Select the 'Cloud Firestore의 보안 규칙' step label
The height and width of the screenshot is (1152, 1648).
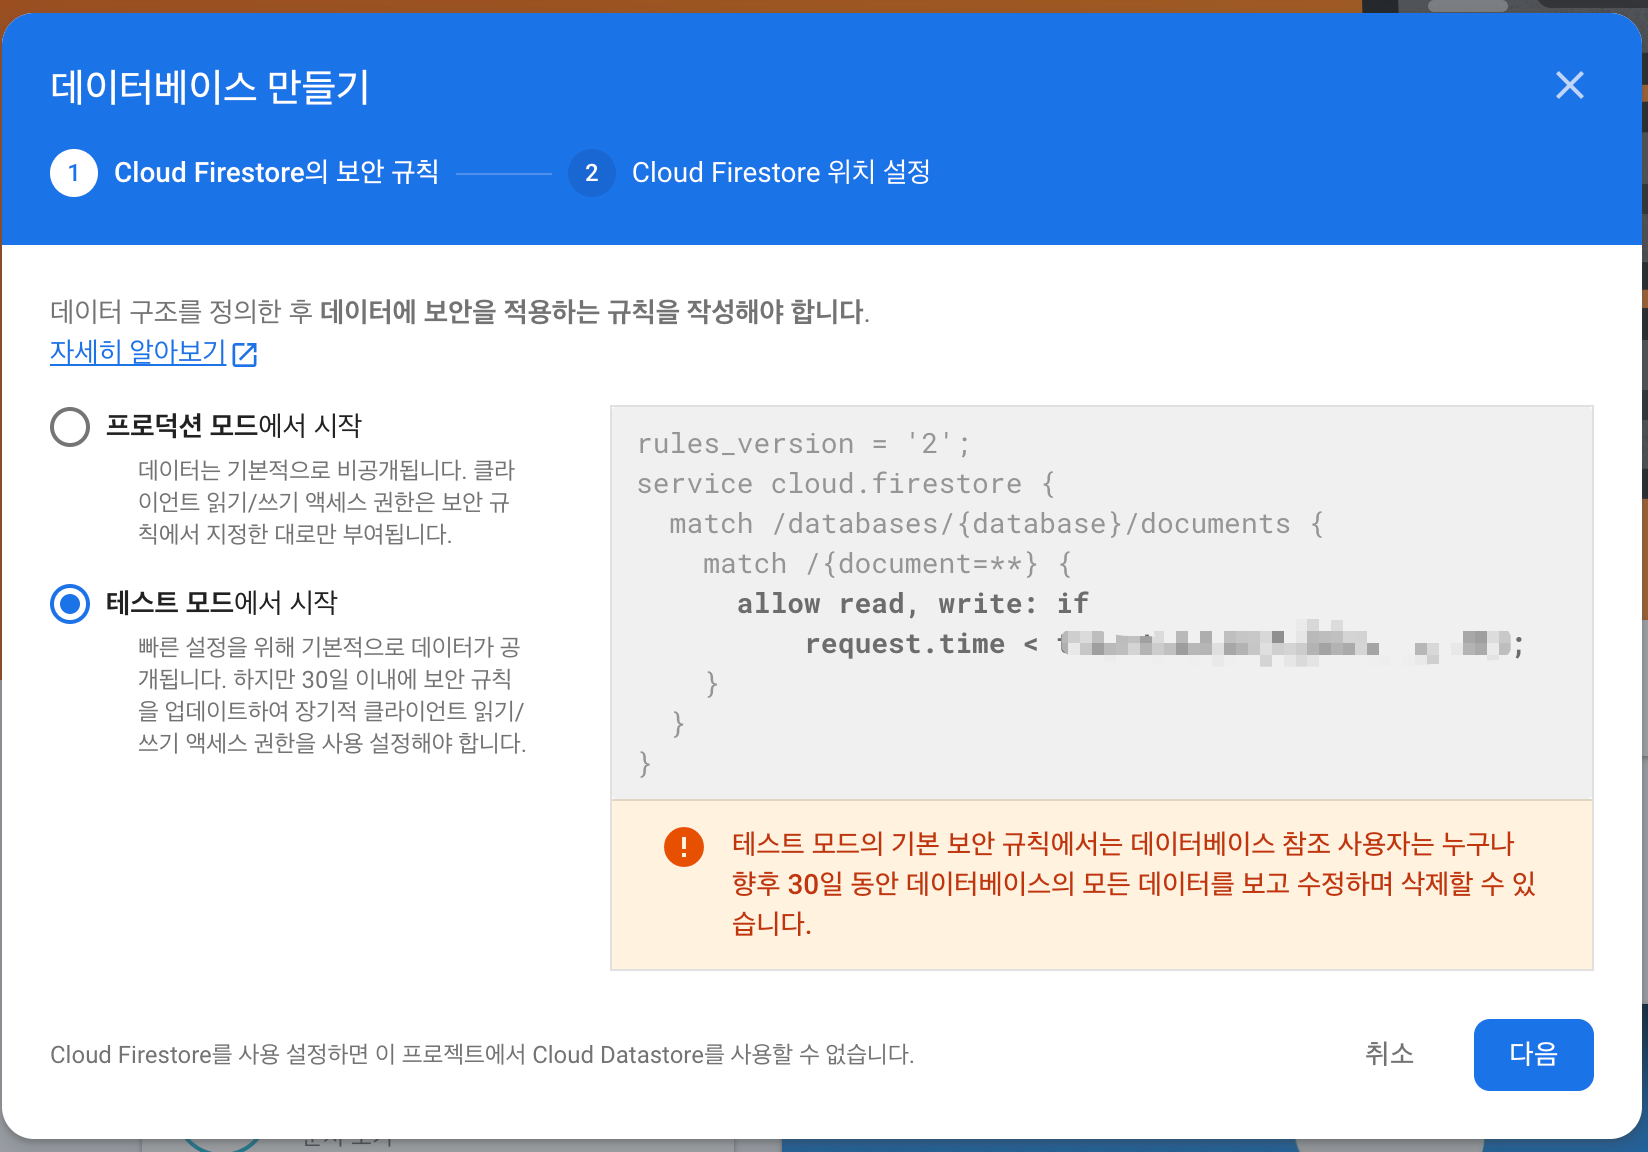click(276, 172)
